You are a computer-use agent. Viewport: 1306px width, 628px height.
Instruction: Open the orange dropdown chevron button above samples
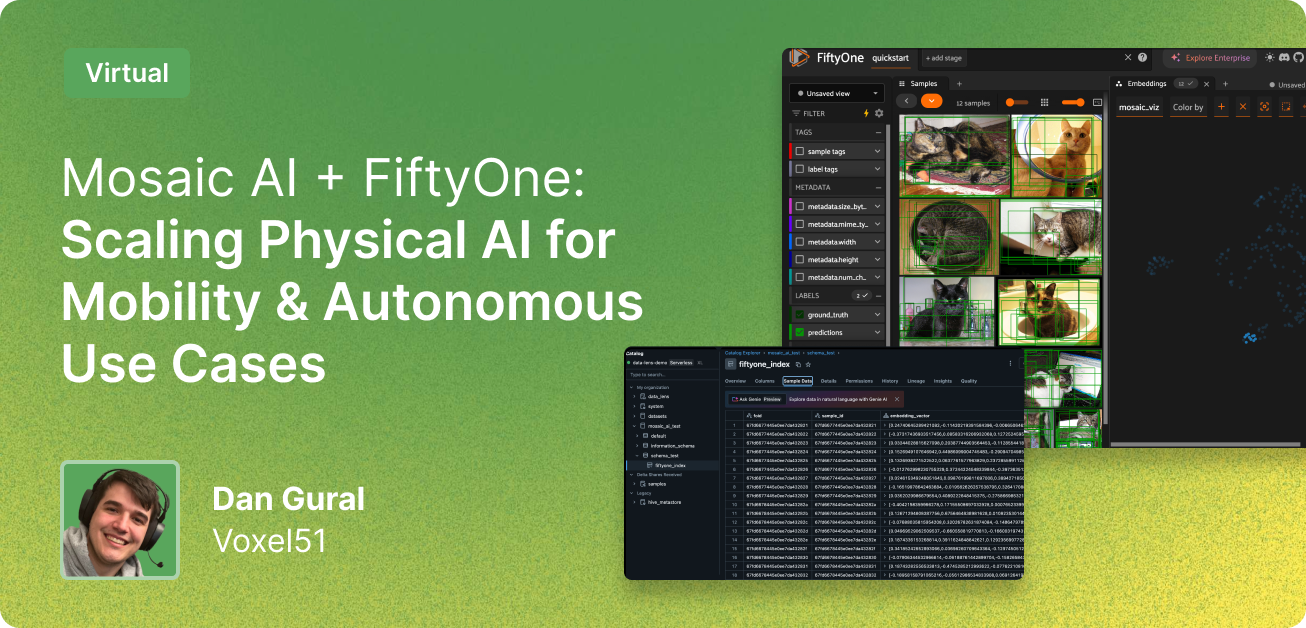[932, 101]
